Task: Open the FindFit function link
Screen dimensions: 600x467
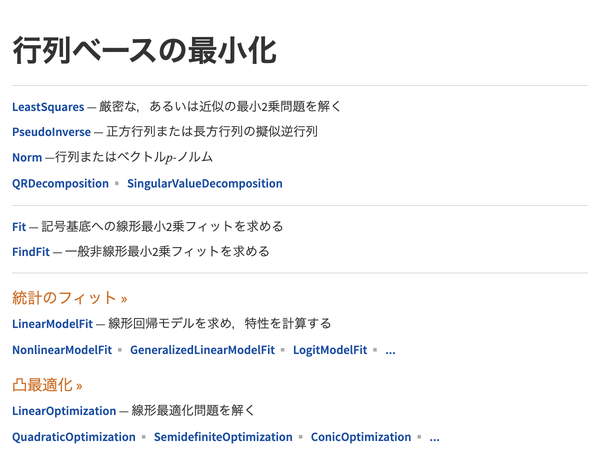Action: tap(31, 252)
